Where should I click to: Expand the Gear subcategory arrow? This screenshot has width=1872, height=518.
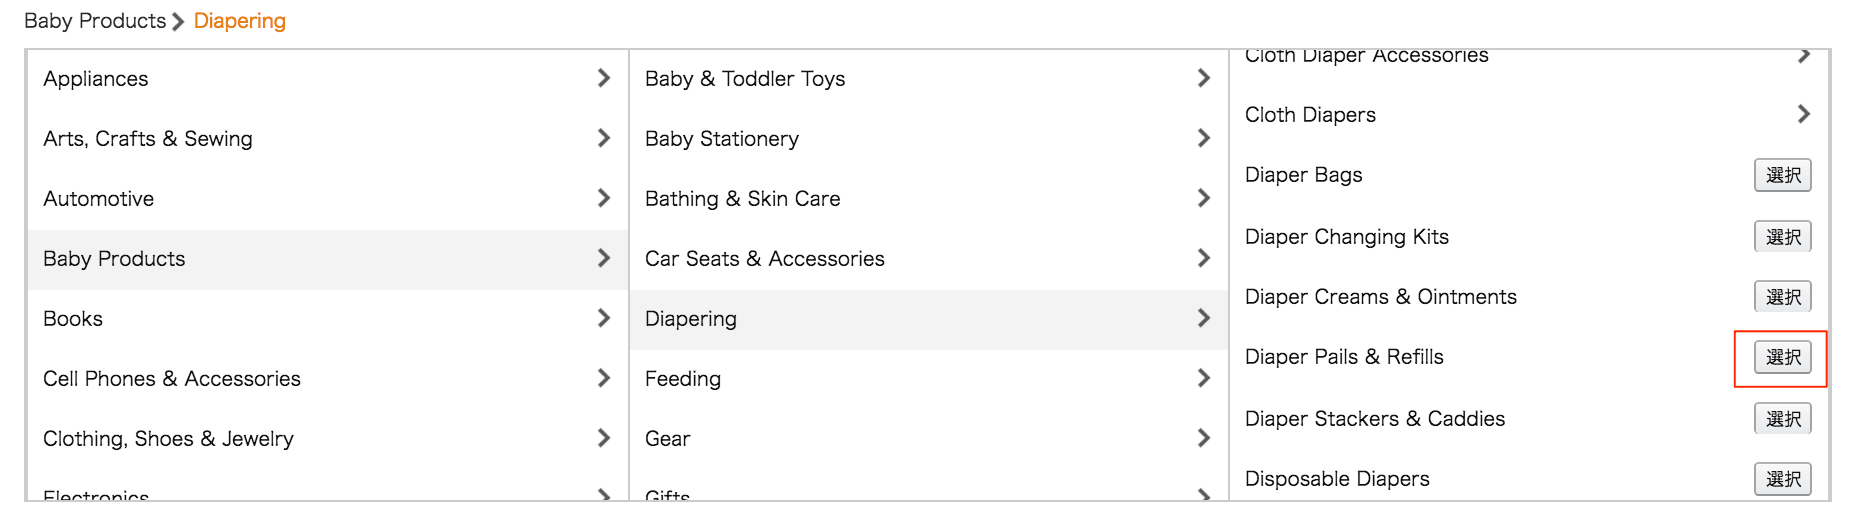1203,438
